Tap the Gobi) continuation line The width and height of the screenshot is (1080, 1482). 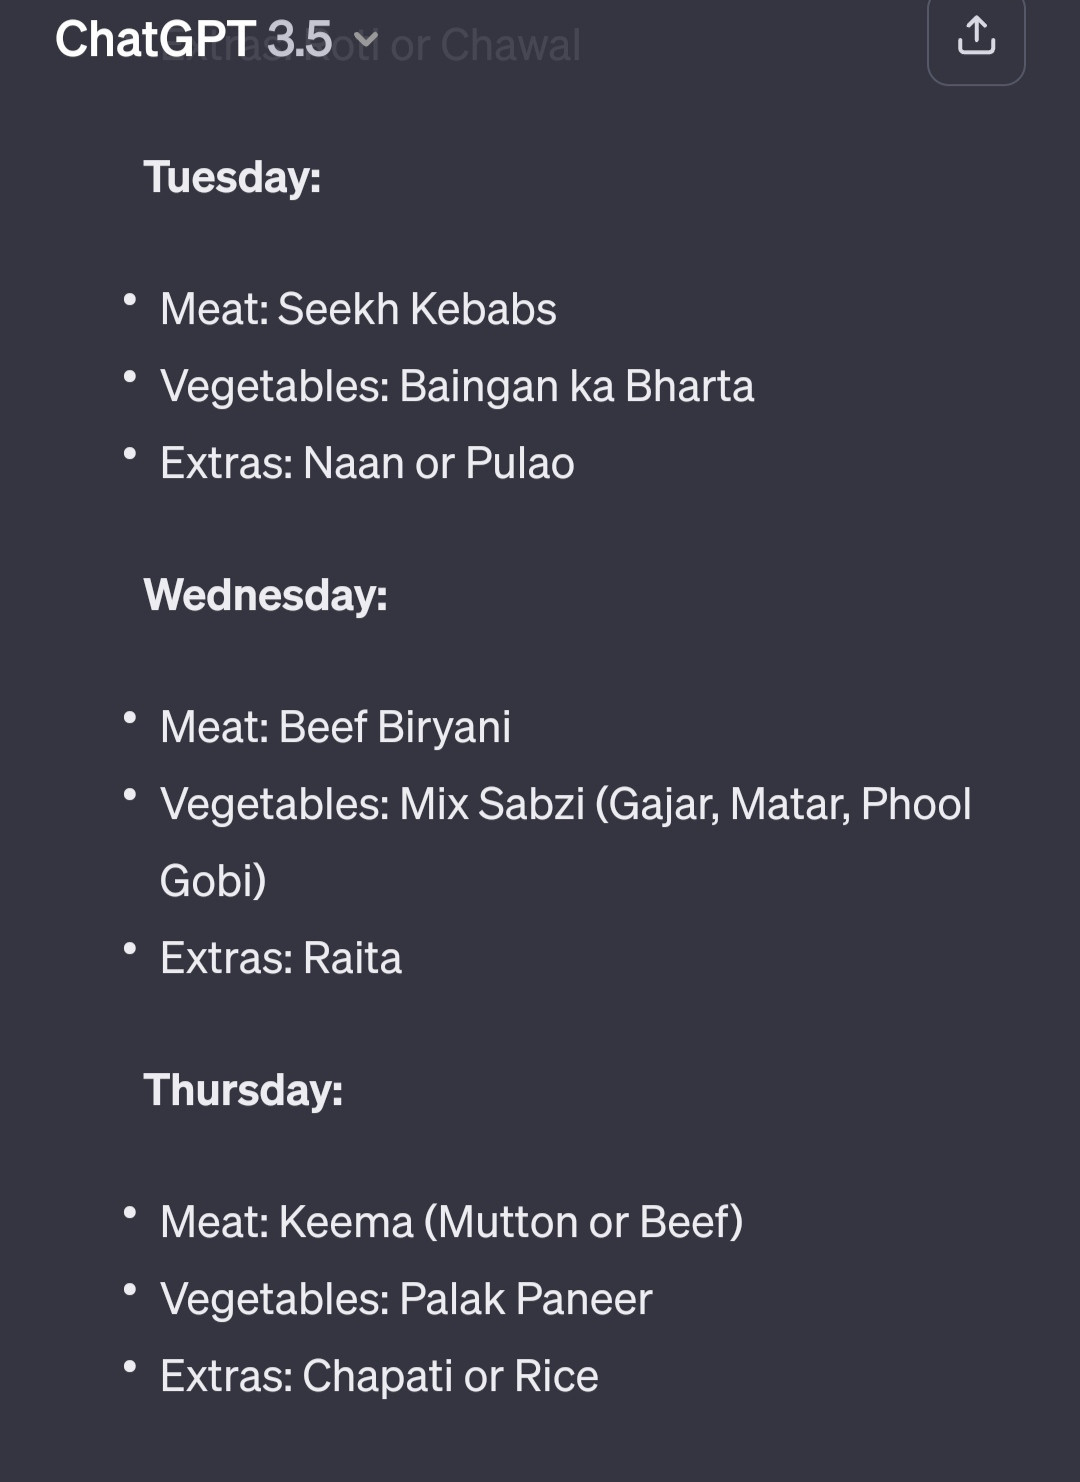click(213, 881)
